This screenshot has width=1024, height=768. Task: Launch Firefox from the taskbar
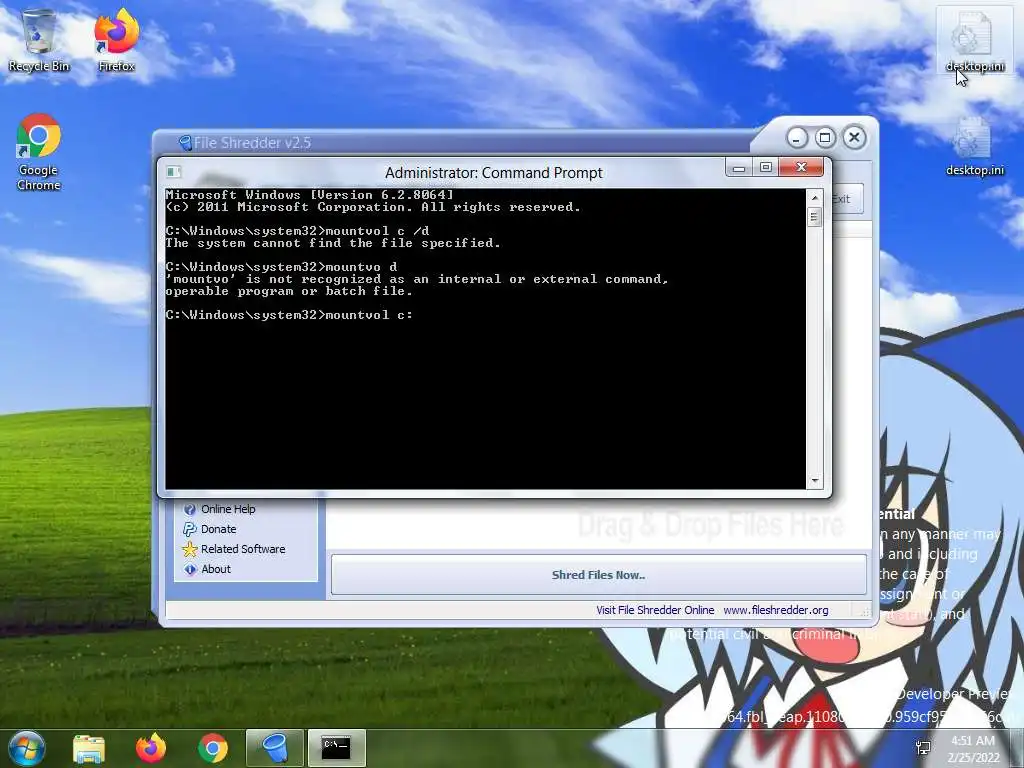pyautogui.click(x=151, y=748)
